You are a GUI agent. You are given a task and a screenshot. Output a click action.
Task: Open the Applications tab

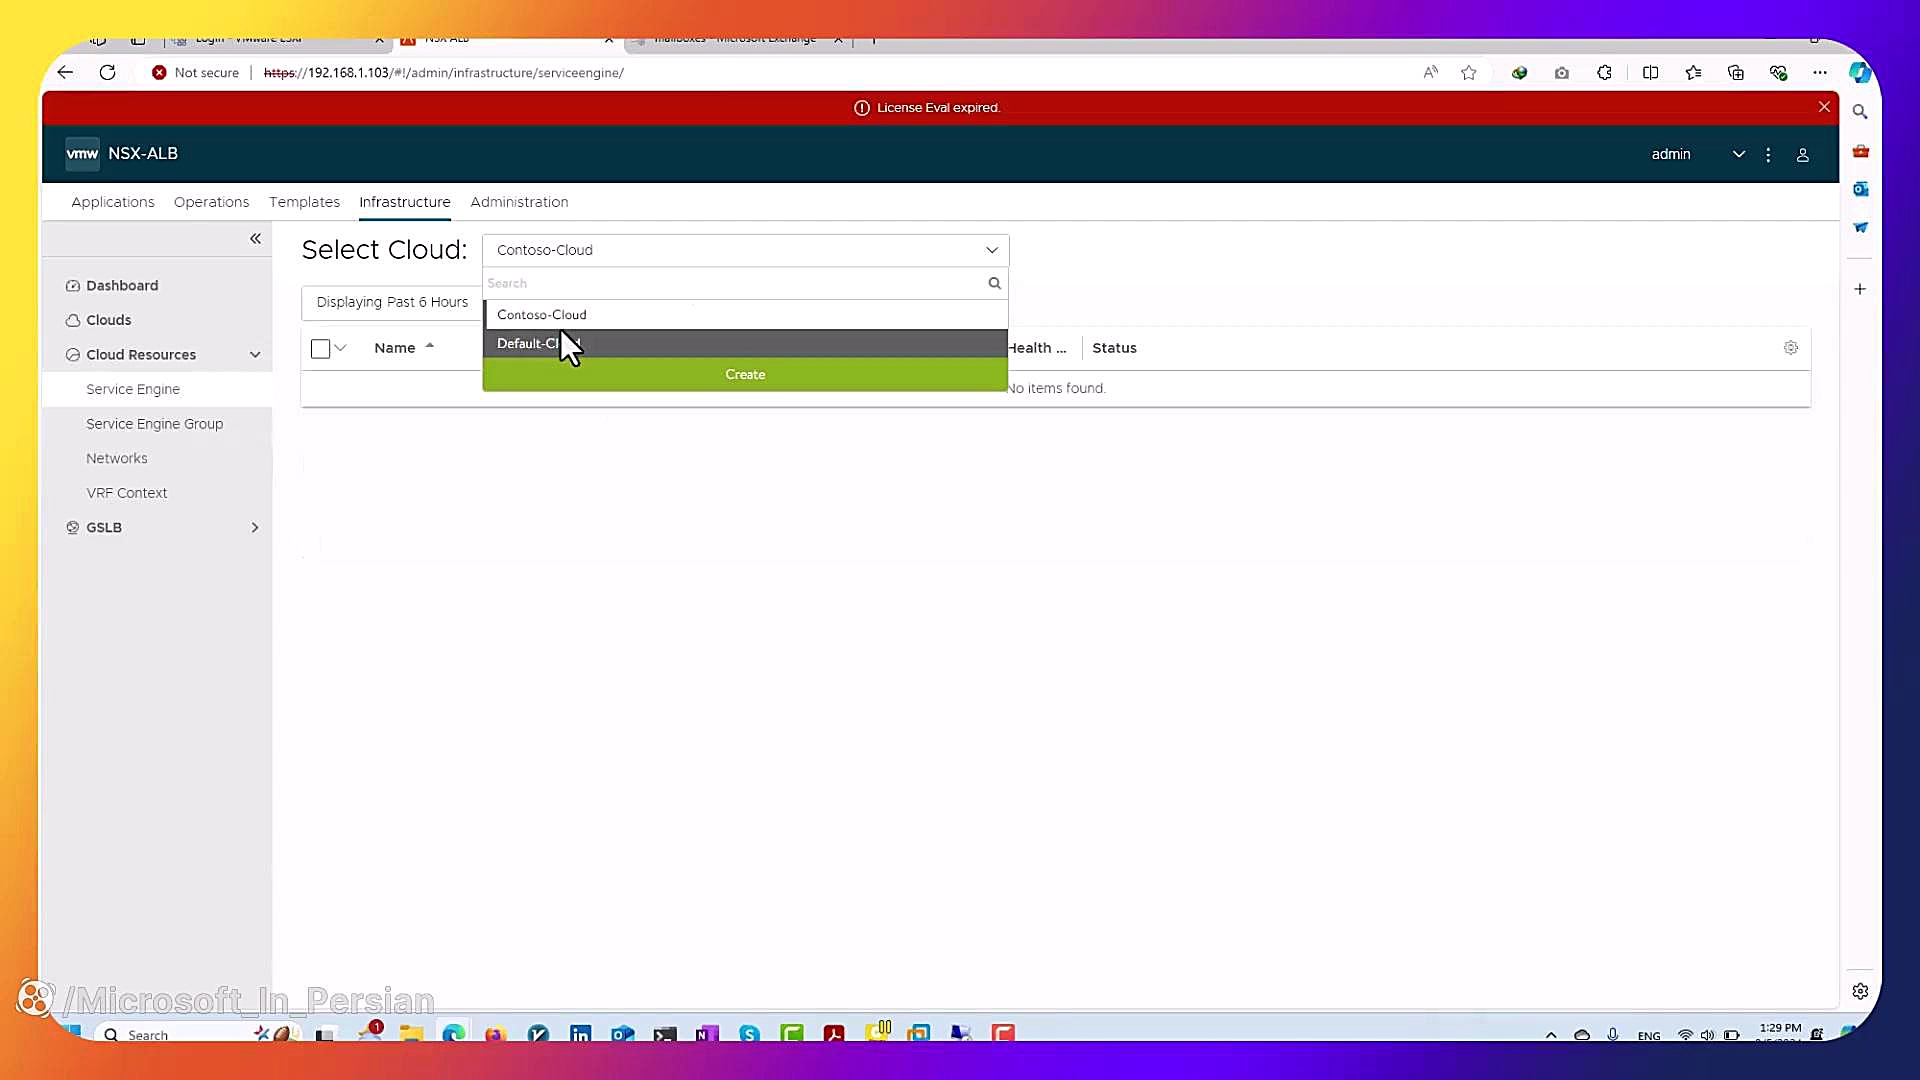(113, 202)
